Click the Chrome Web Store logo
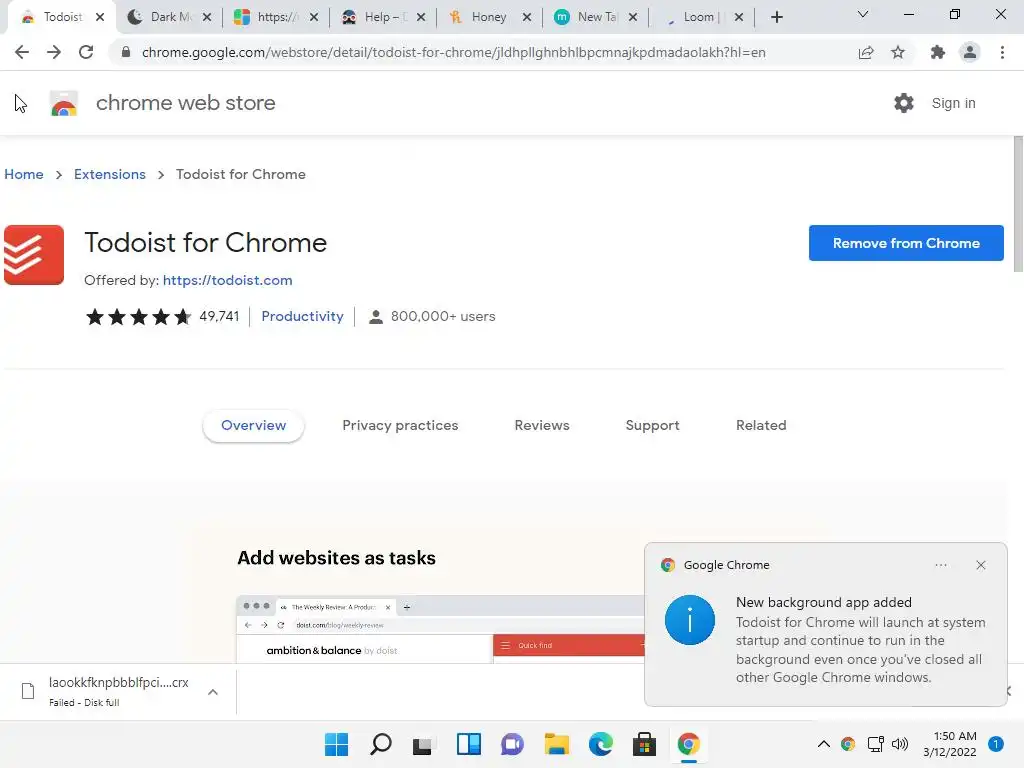 point(64,103)
